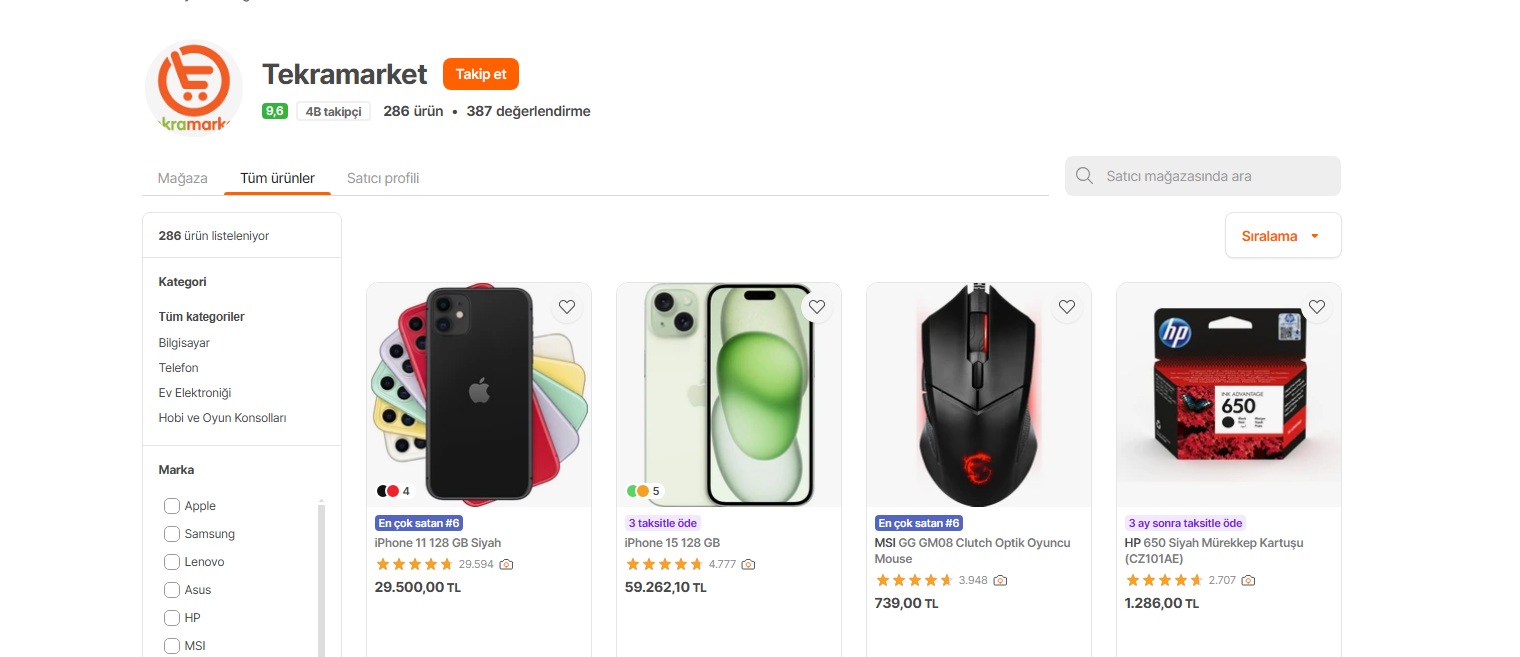The width and height of the screenshot is (1520, 657).
Task: Tick the Lenovo brand checkbox
Action: tap(172, 562)
